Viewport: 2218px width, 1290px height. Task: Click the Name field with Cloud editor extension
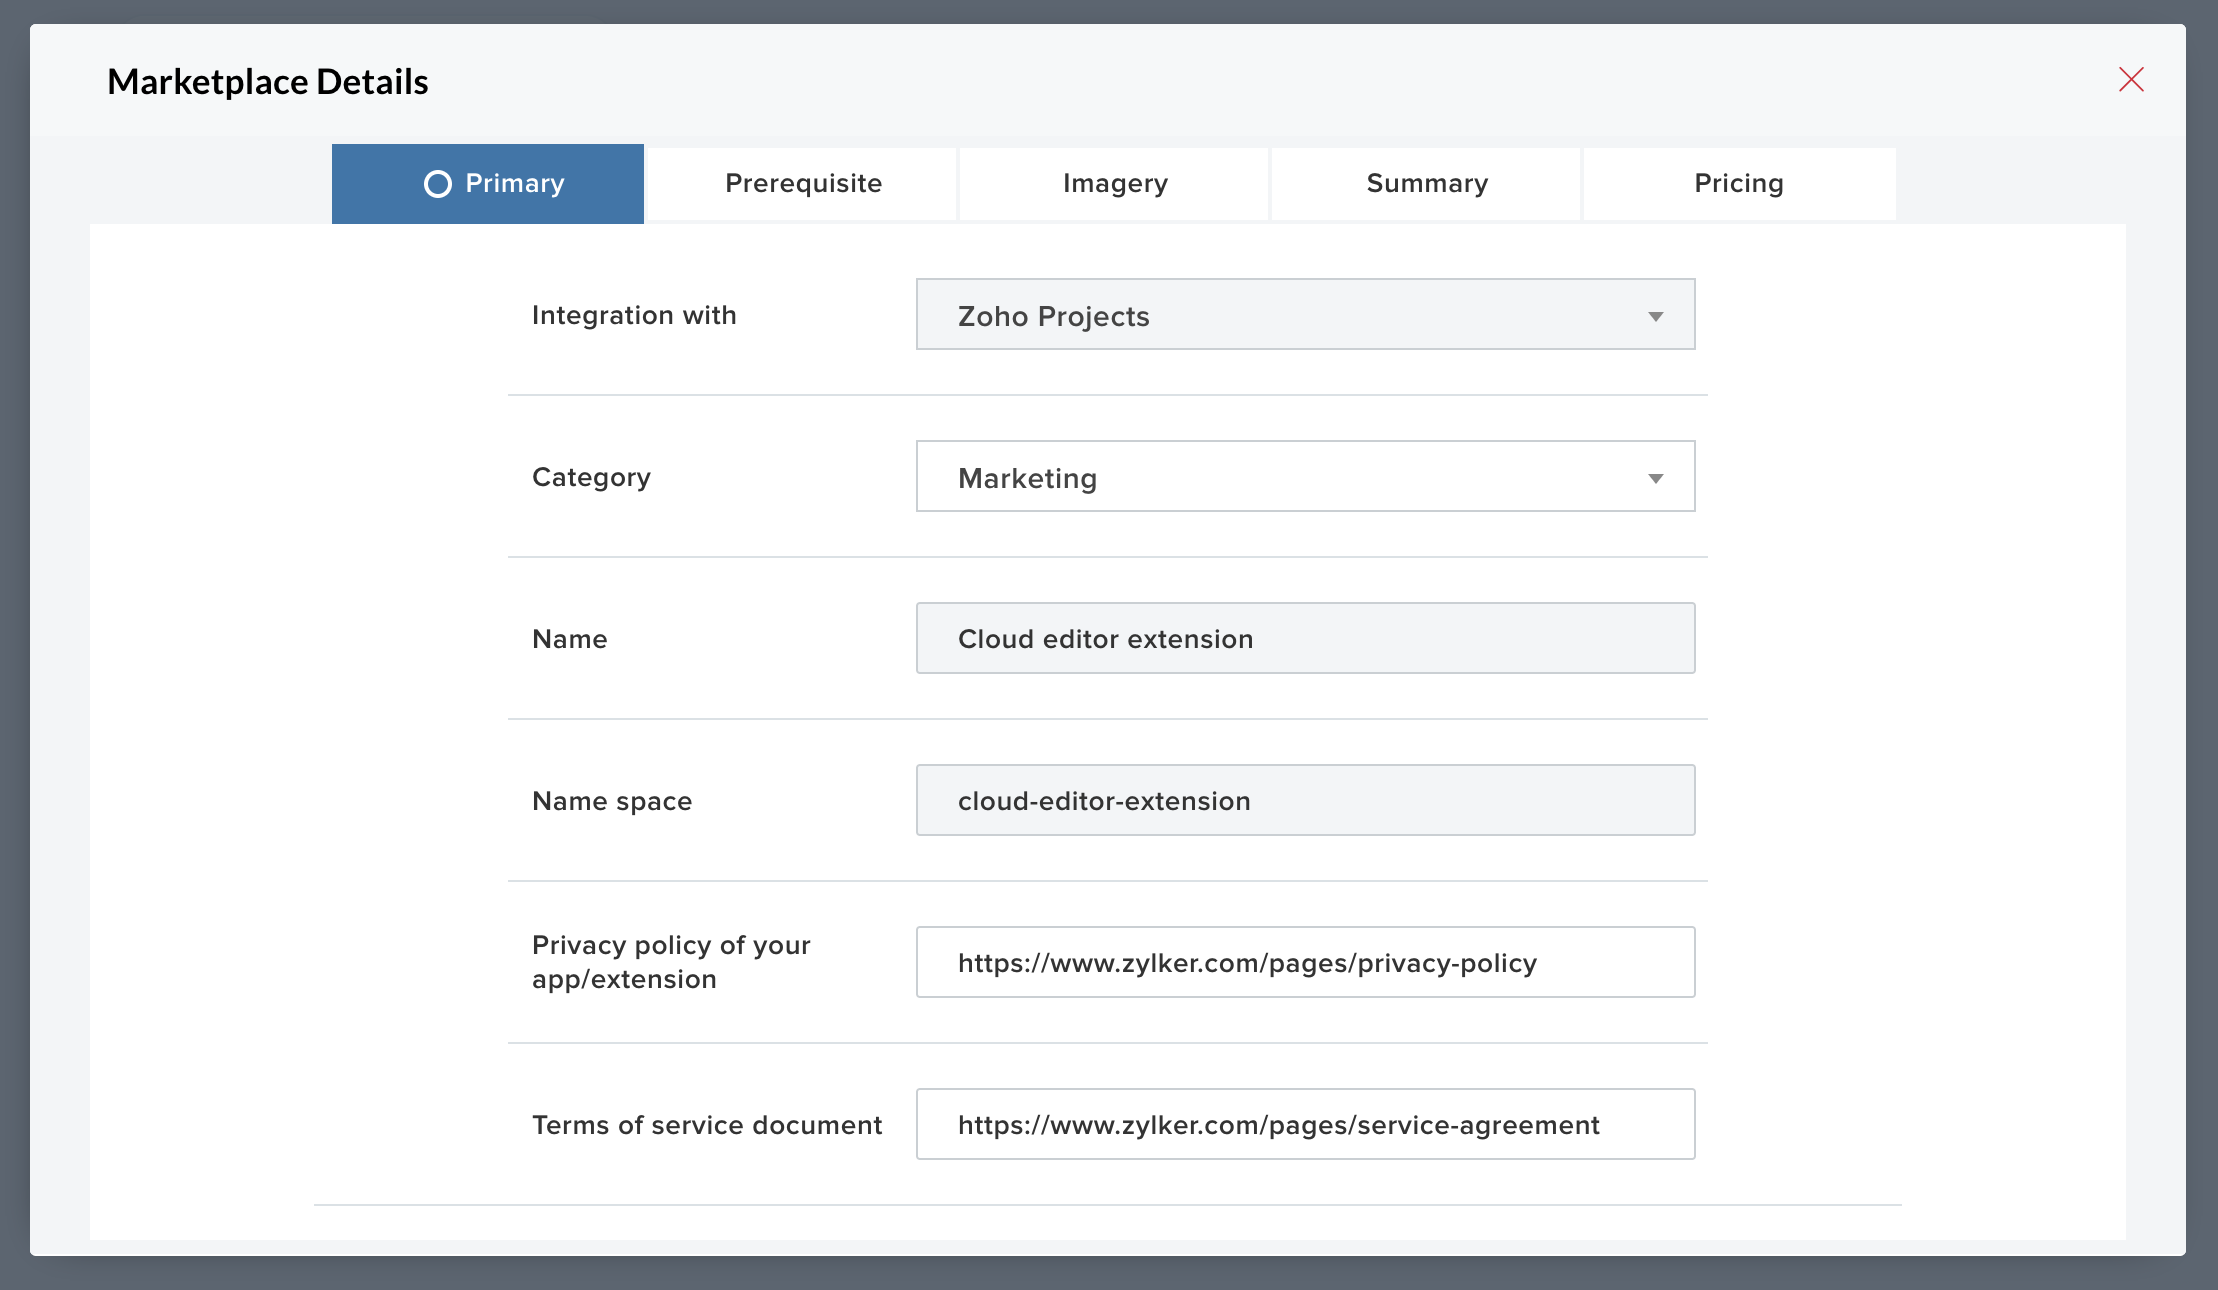tap(1305, 639)
